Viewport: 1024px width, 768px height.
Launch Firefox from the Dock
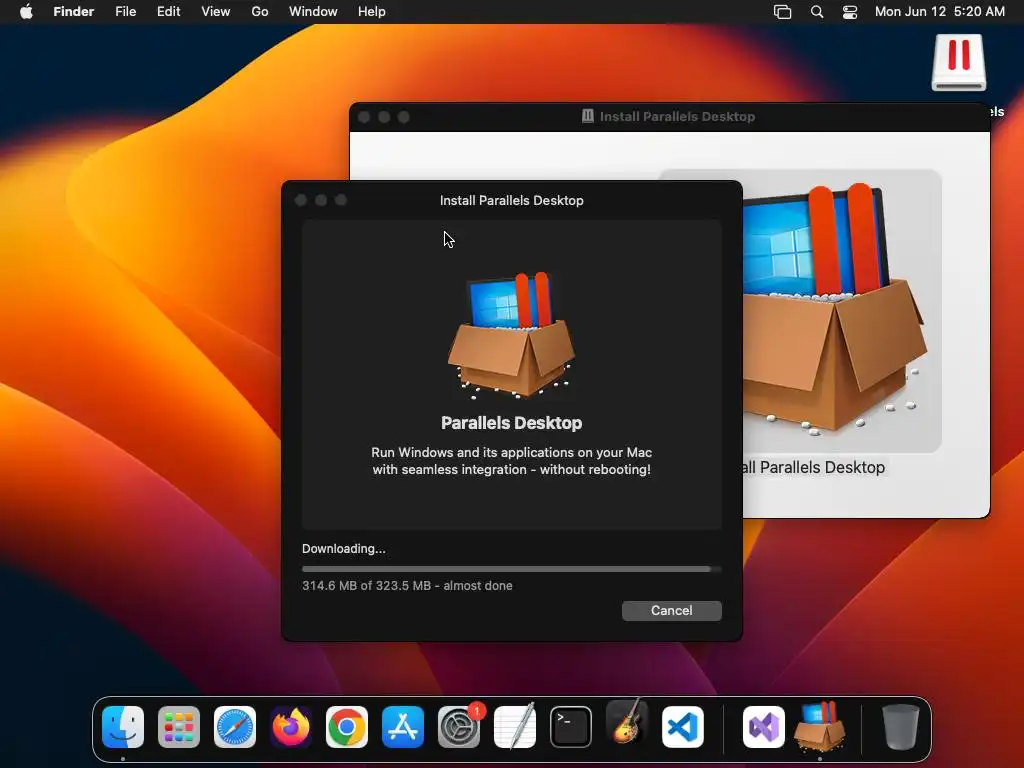(291, 727)
